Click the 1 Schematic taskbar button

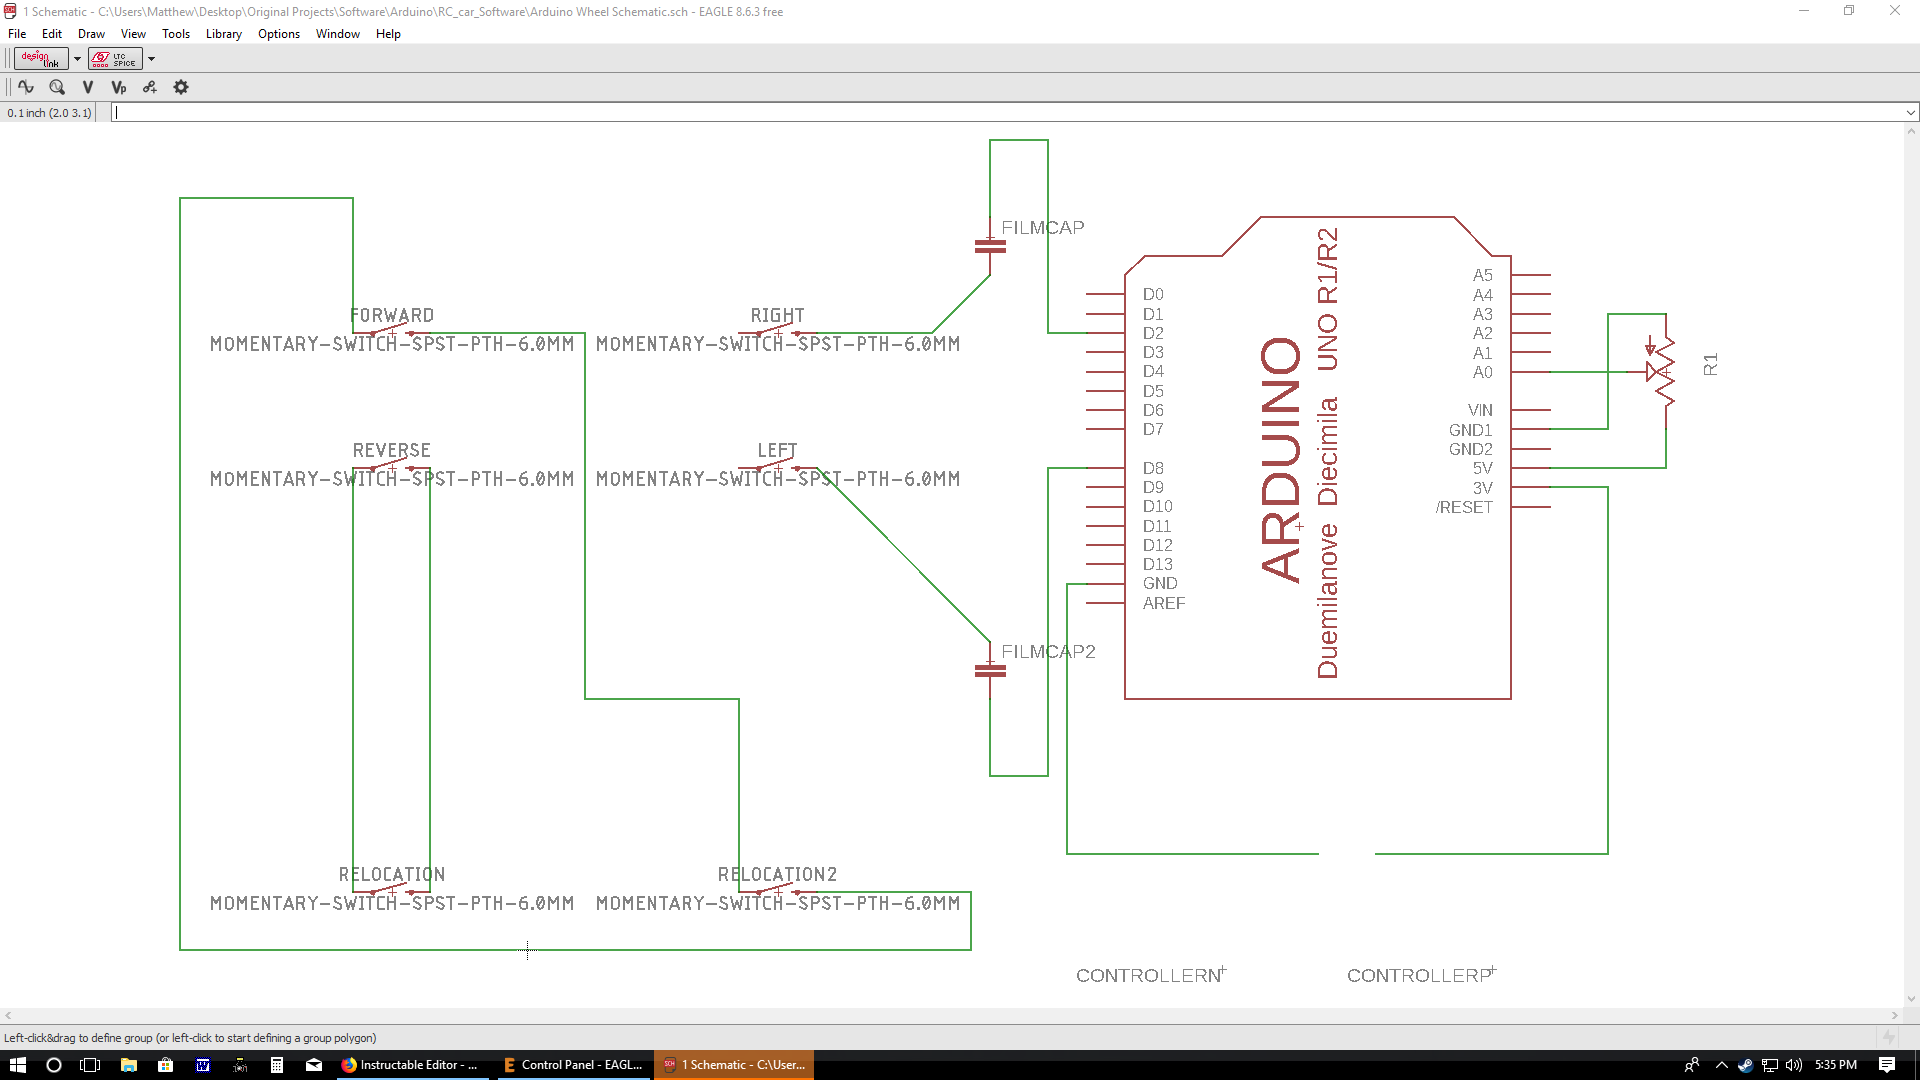click(x=734, y=1065)
